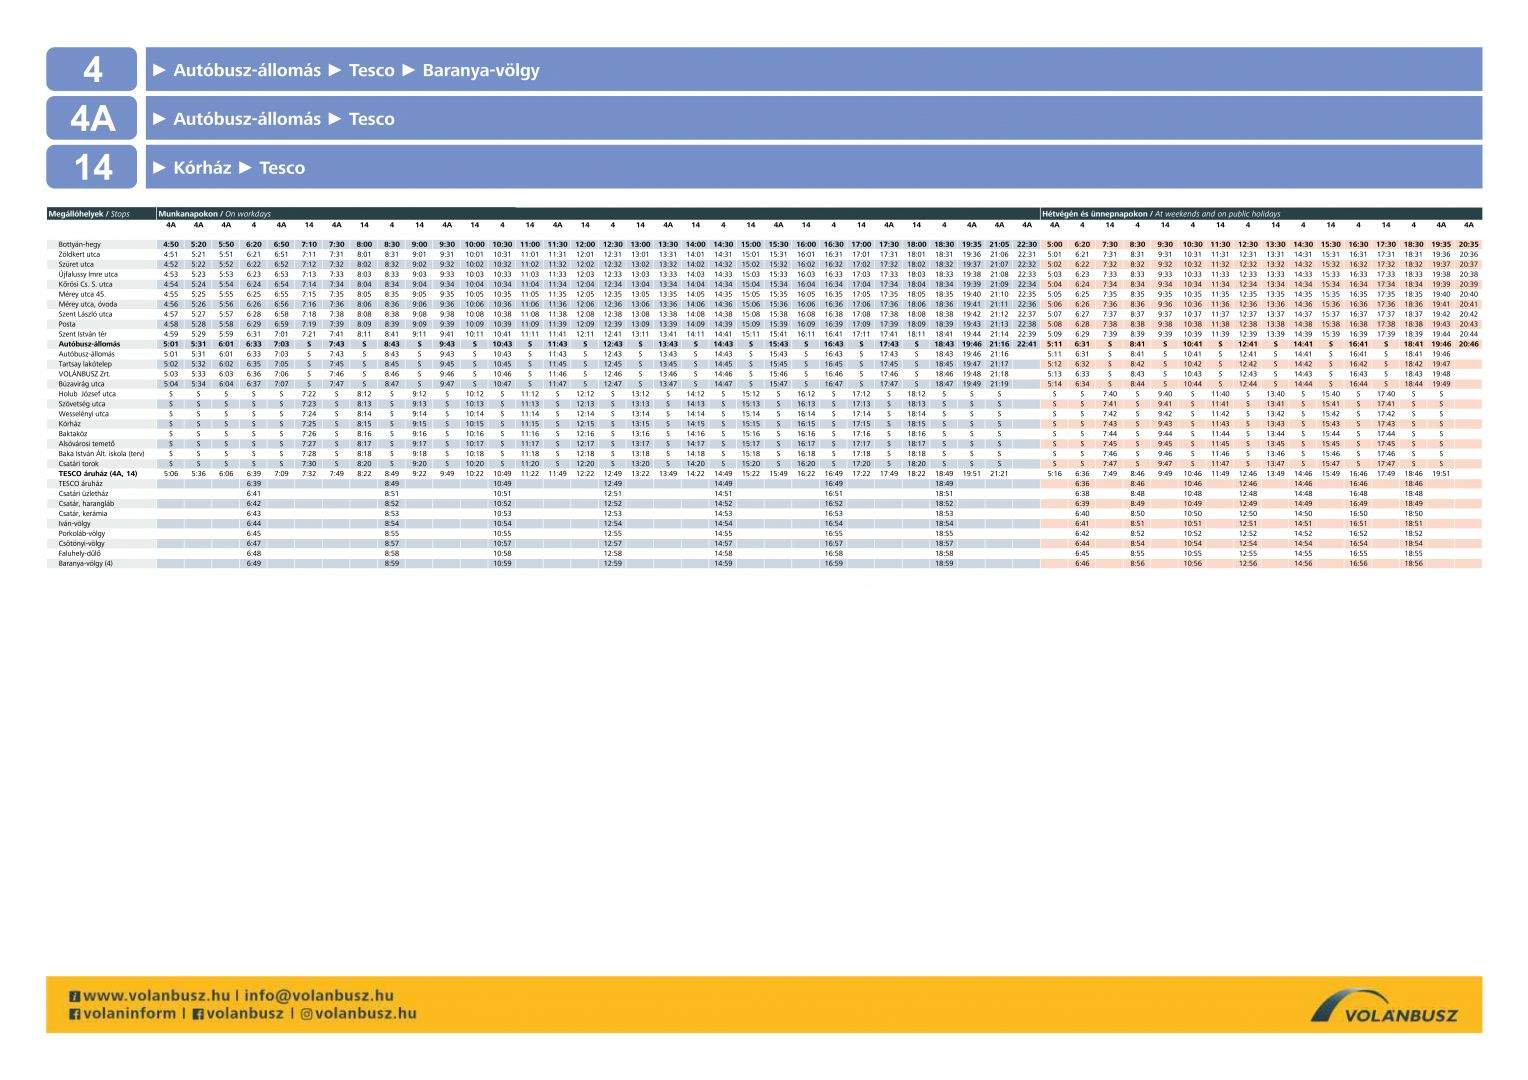Screen dimensions: 1528x1080
Task: Select the Baktaköz stop name
Action: tap(73, 434)
